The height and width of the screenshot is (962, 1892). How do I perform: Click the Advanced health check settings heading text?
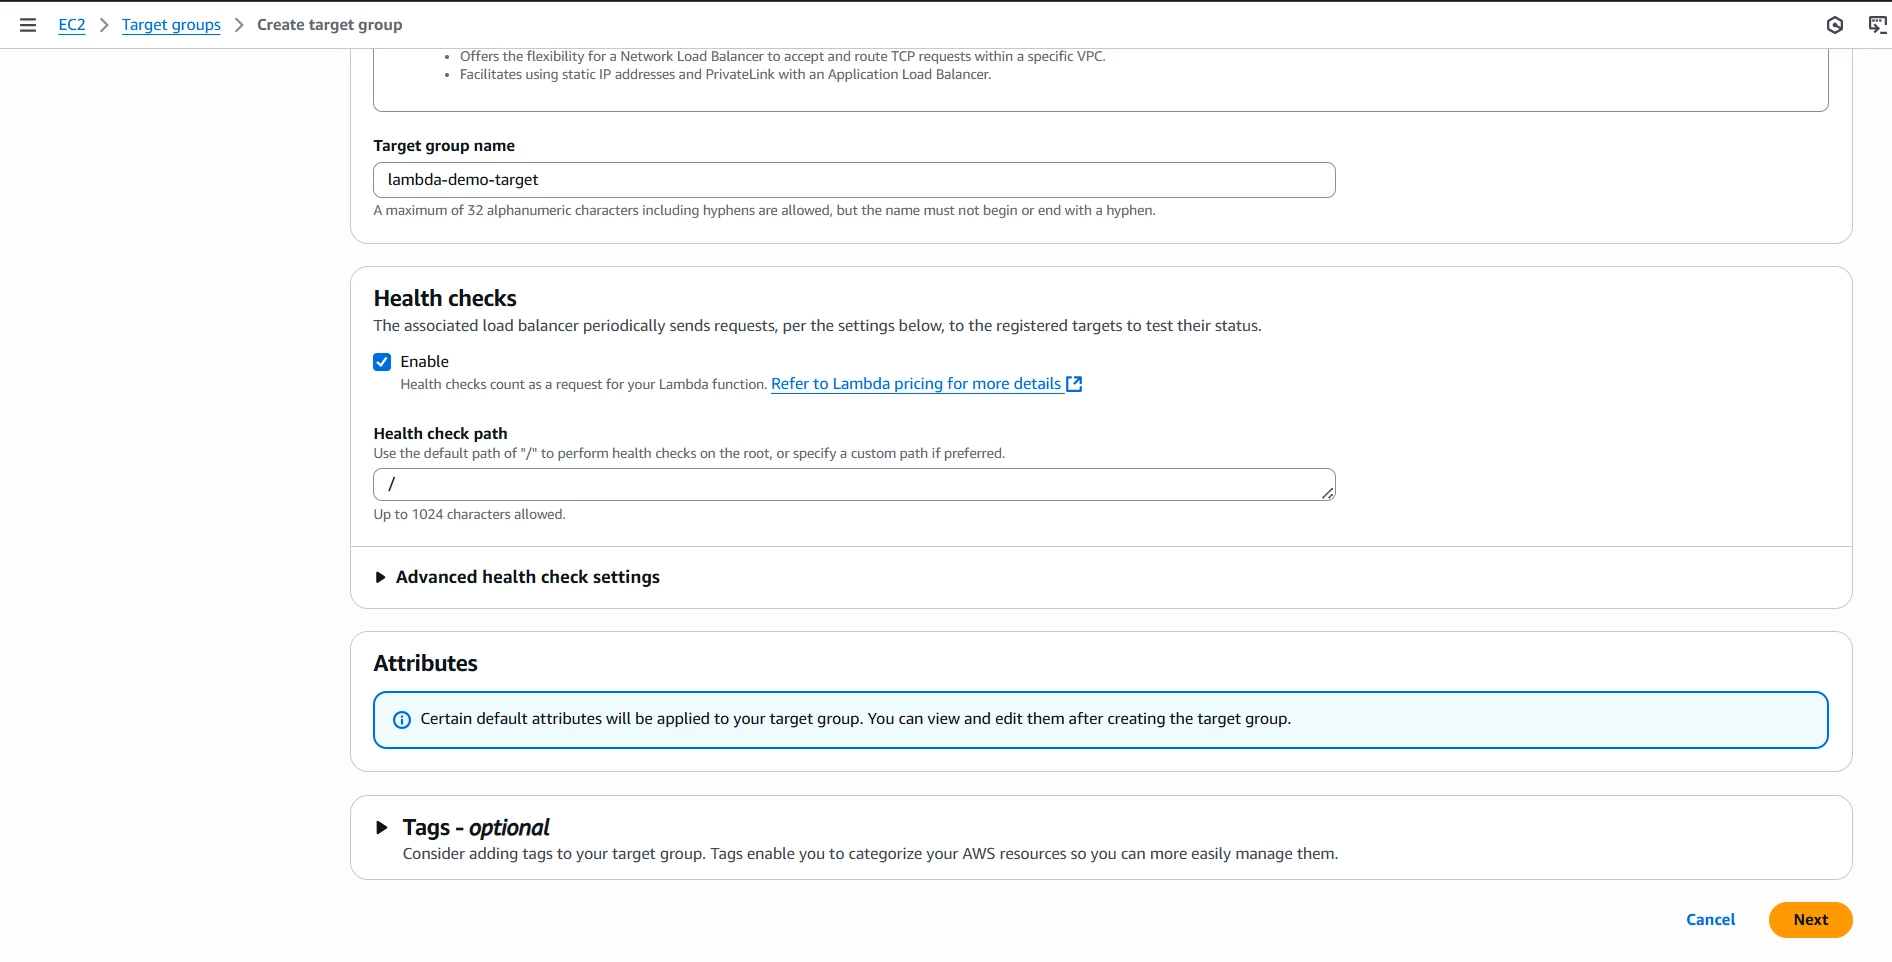528,578
